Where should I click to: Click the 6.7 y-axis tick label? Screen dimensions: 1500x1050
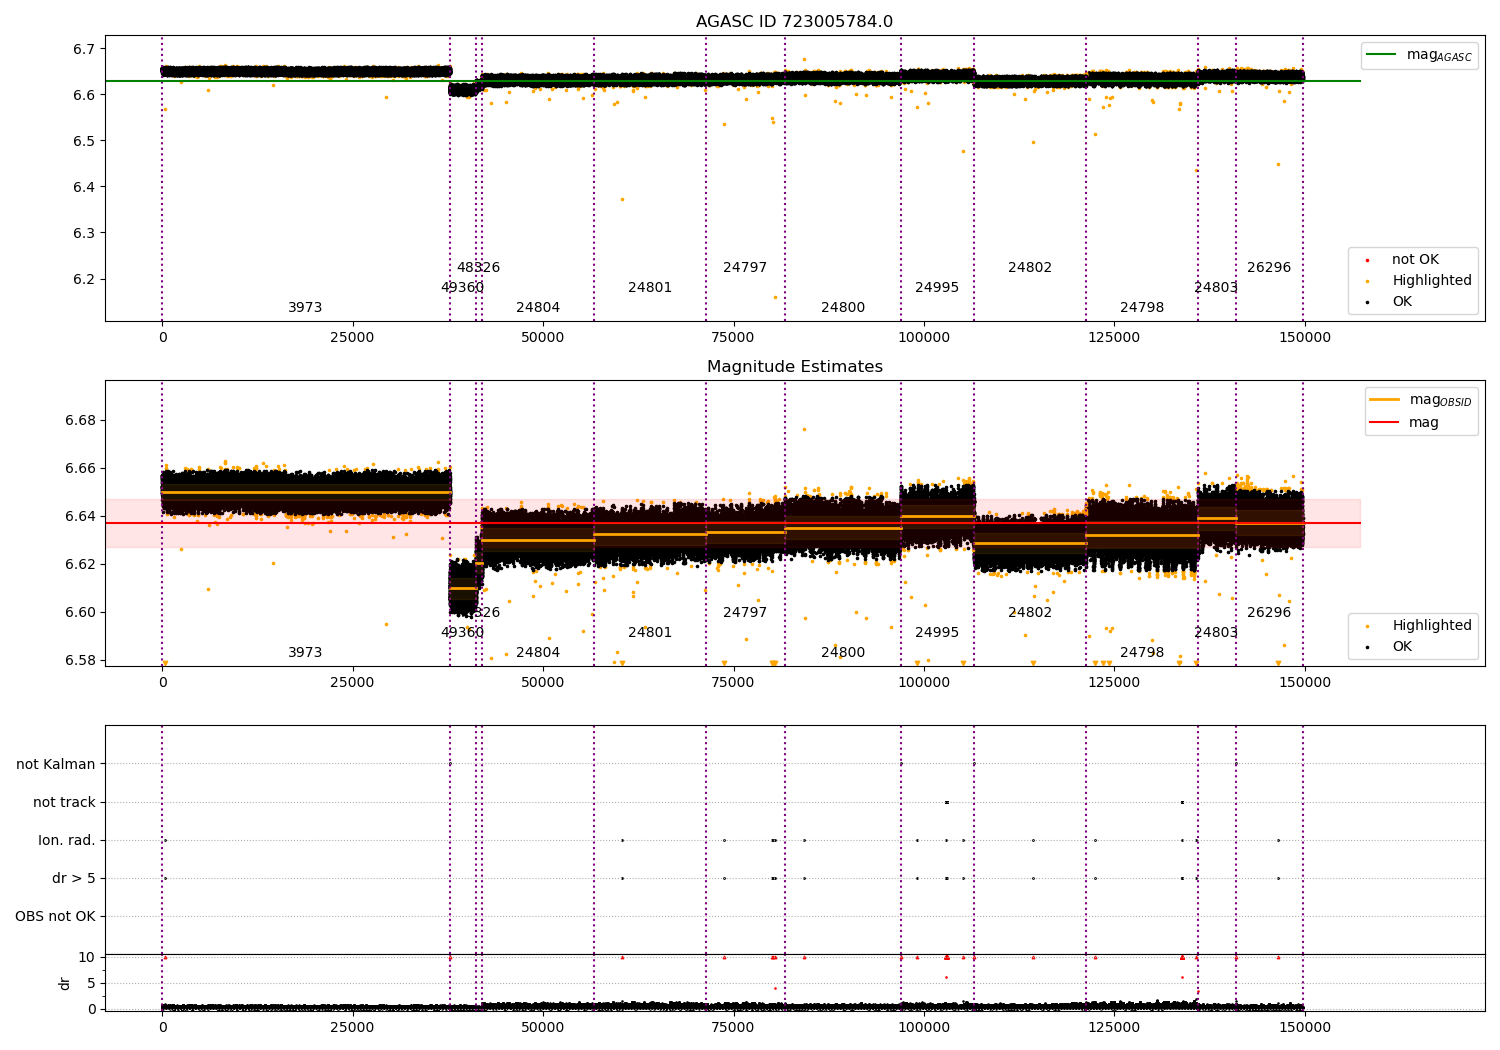[x=84, y=49]
